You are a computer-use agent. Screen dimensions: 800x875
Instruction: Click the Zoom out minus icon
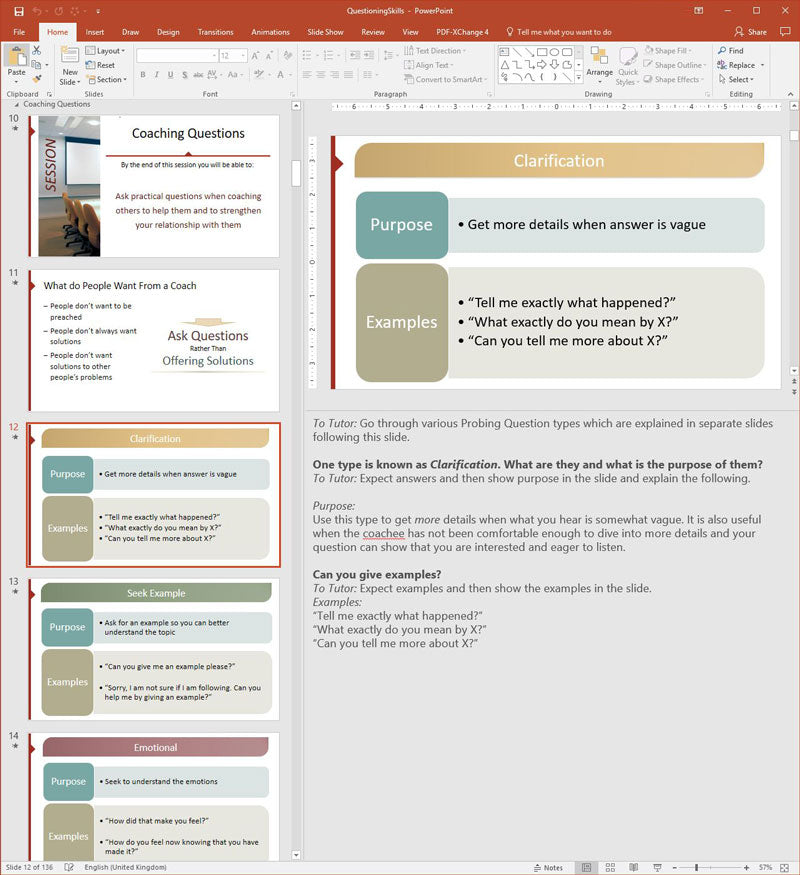pyautogui.click(x=674, y=868)
